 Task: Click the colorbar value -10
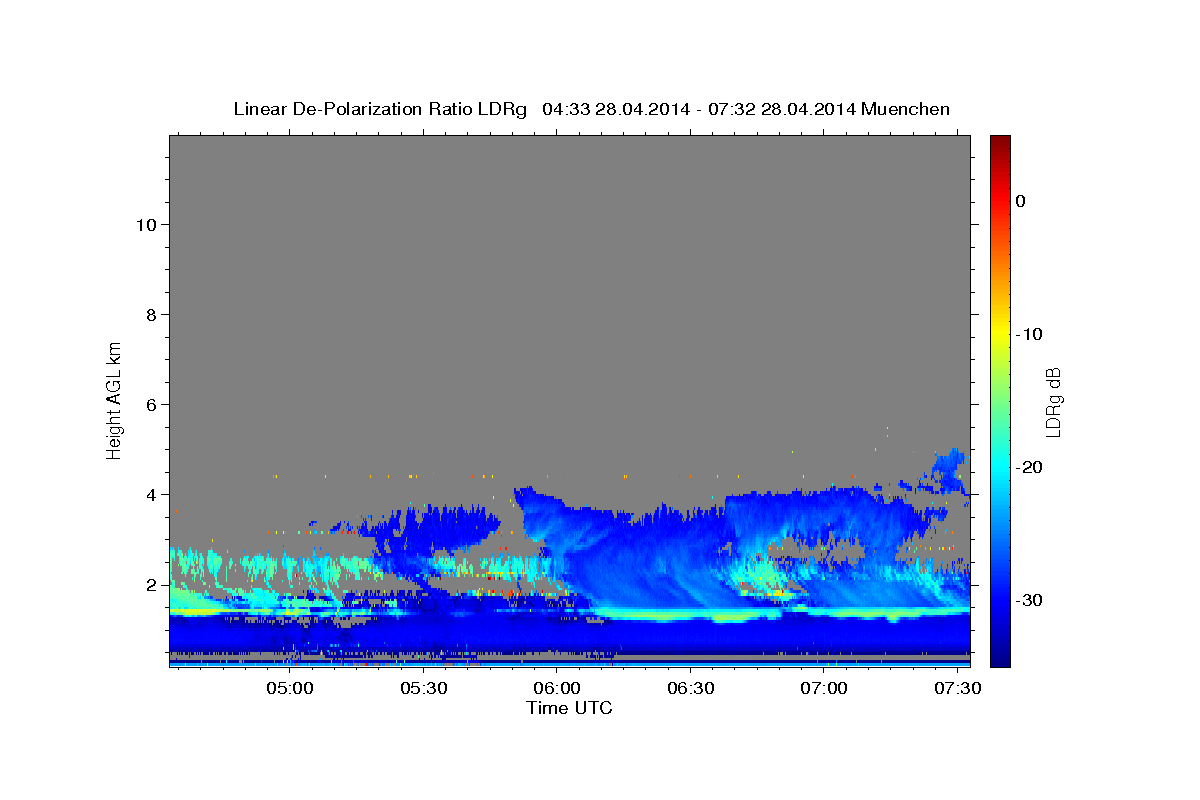1030,334
